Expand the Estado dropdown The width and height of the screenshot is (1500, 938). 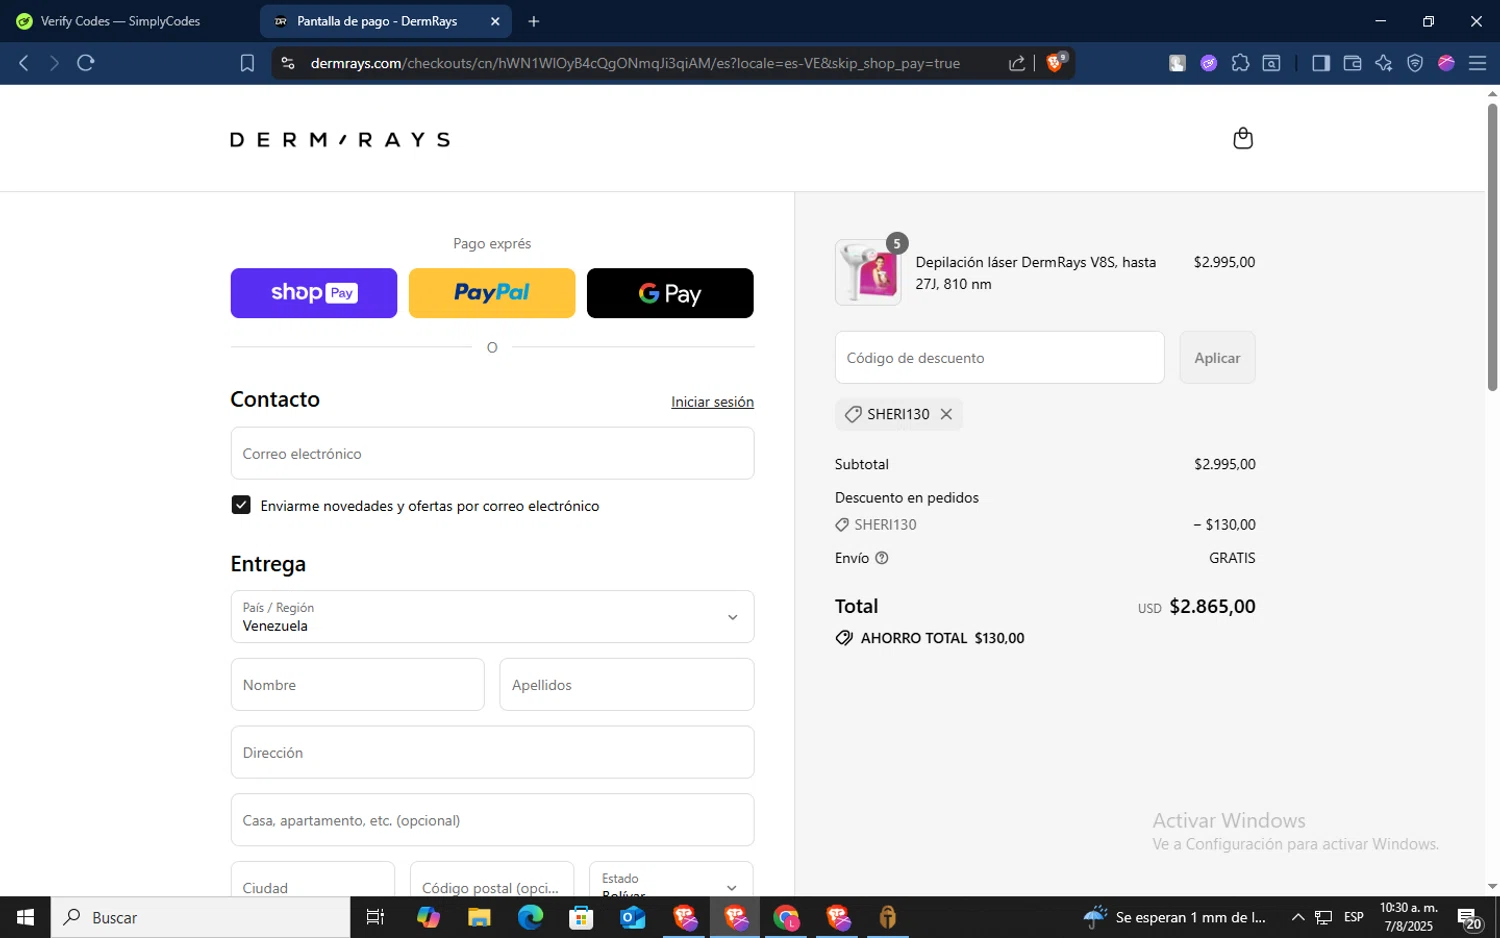[x=671, y=879]
